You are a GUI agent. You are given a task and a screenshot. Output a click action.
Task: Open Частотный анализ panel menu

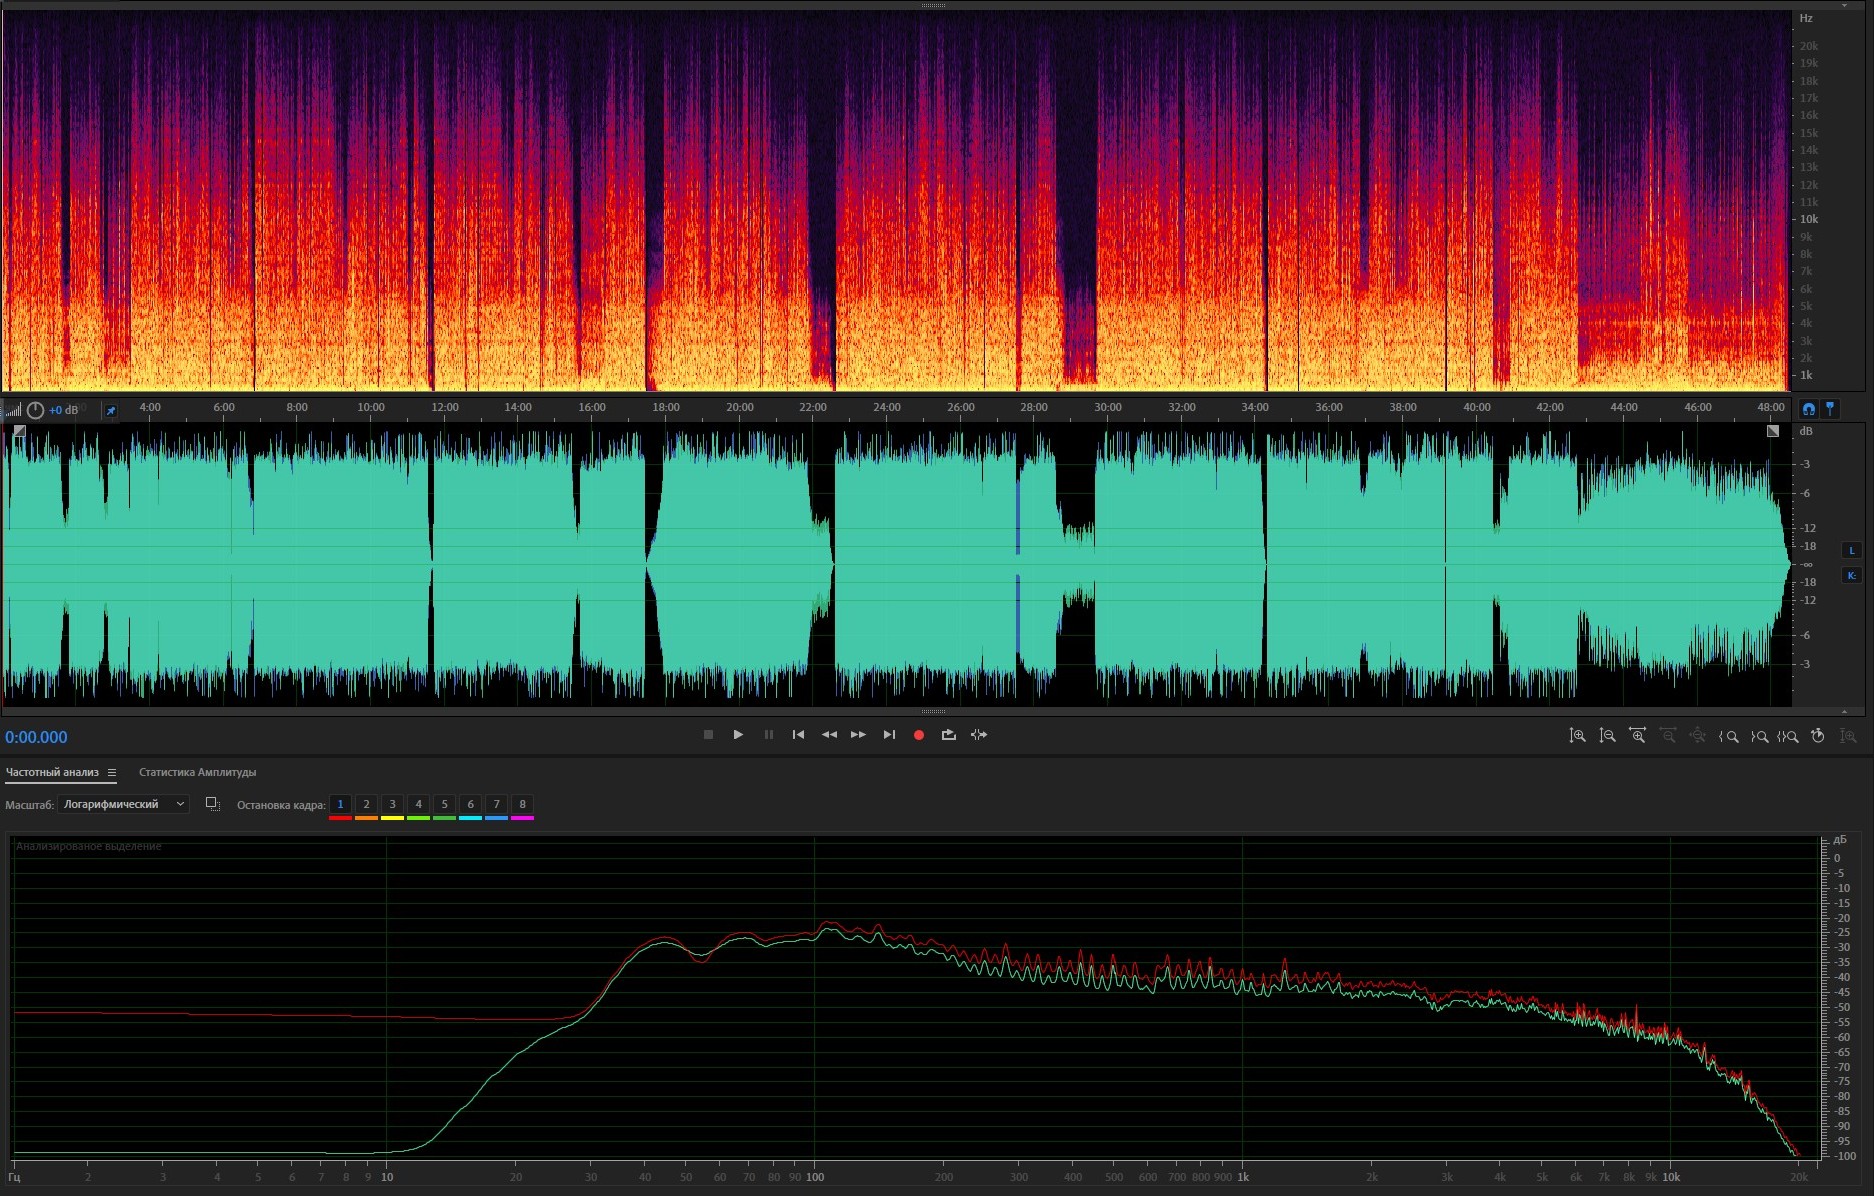point(112,773)
